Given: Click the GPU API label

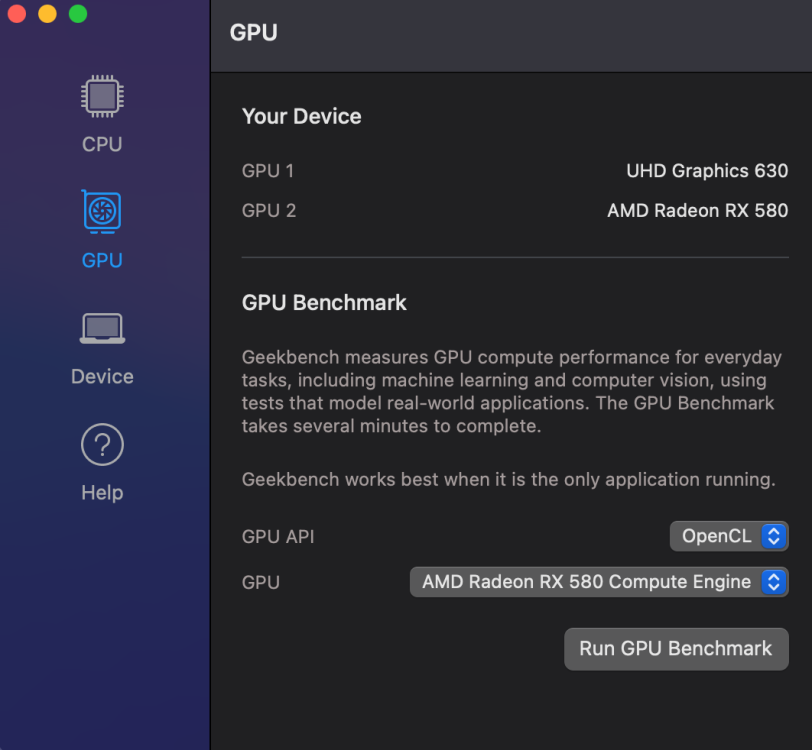Looking at the screenshot, I should (x=278, y=537).
